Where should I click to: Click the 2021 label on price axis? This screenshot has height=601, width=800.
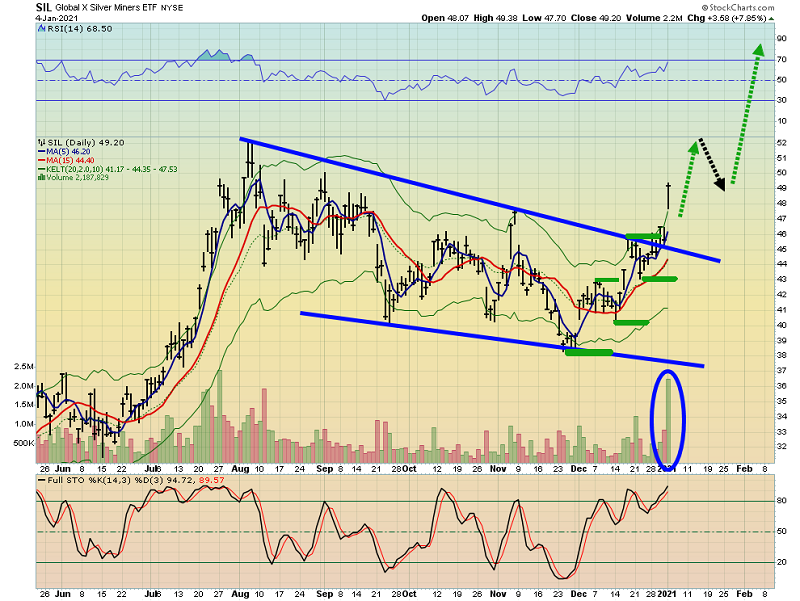pyautogui.click(x=667, y=468)
